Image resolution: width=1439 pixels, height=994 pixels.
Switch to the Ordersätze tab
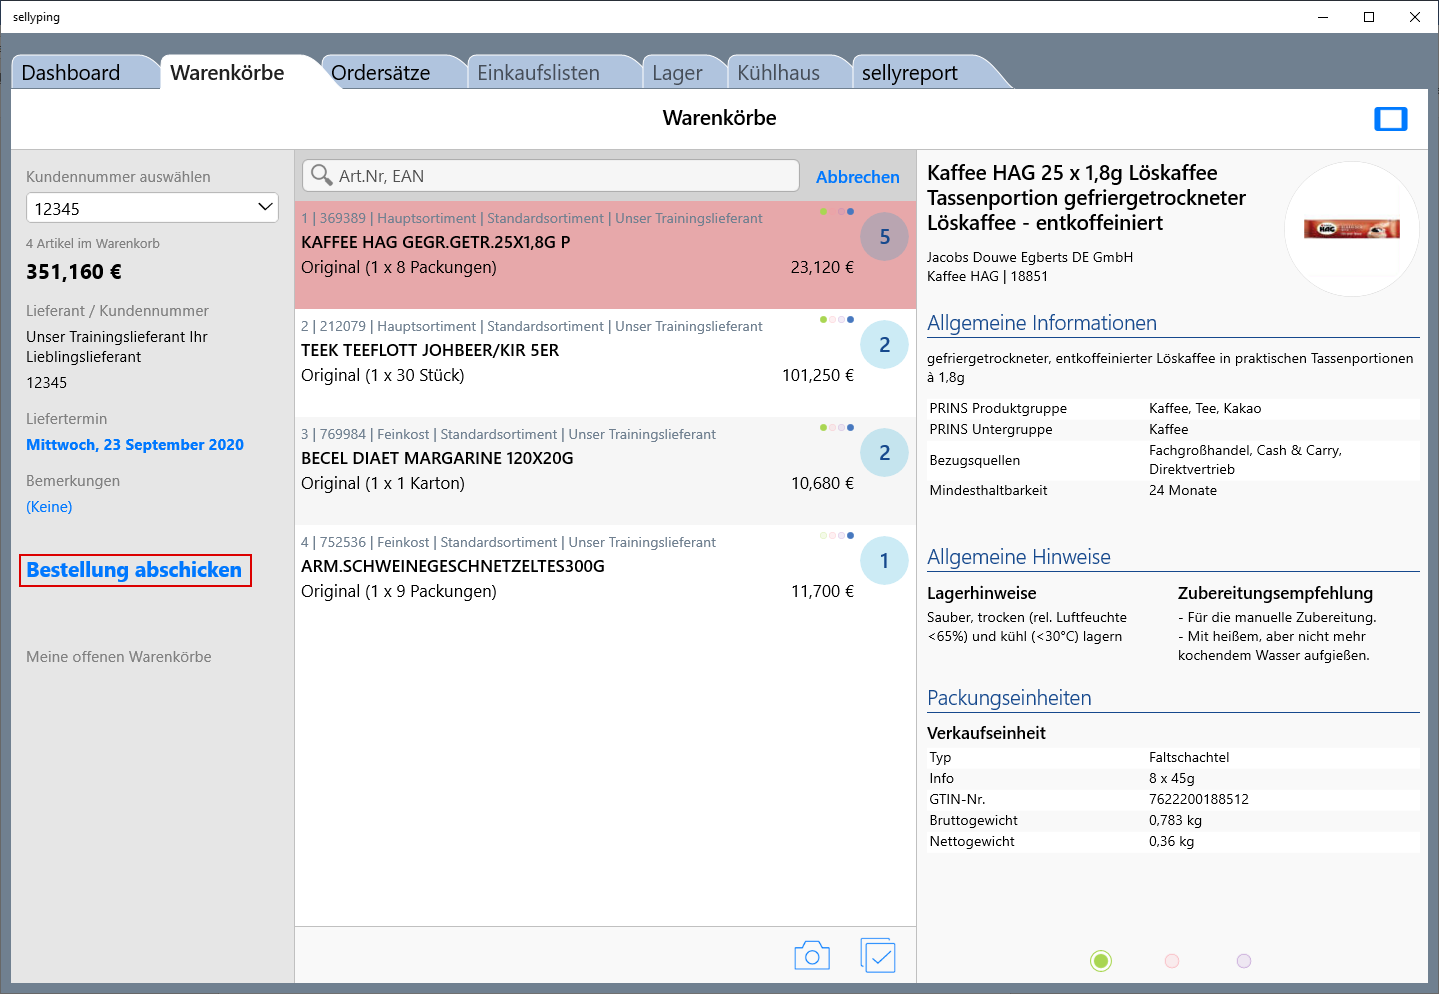(380, 73)
